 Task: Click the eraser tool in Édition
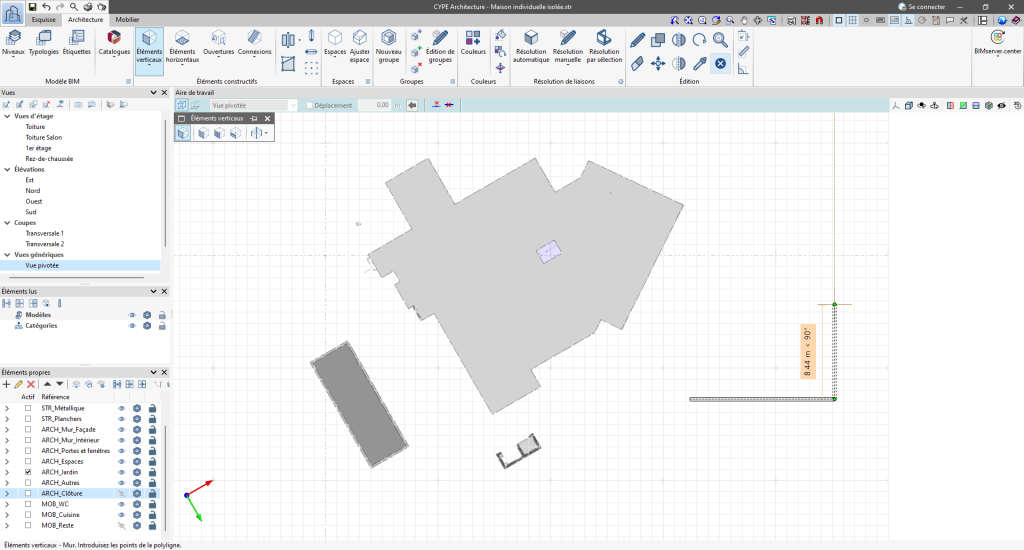638,63
